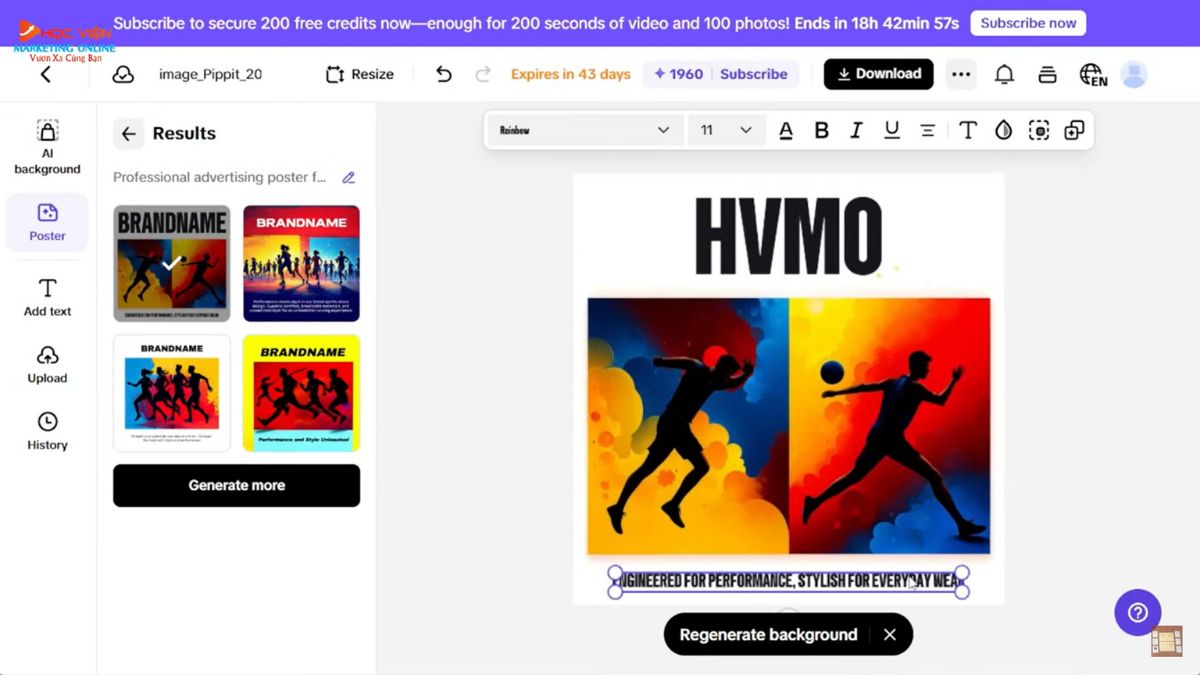Click the Subscribe now banner button

pos(1028,23)
